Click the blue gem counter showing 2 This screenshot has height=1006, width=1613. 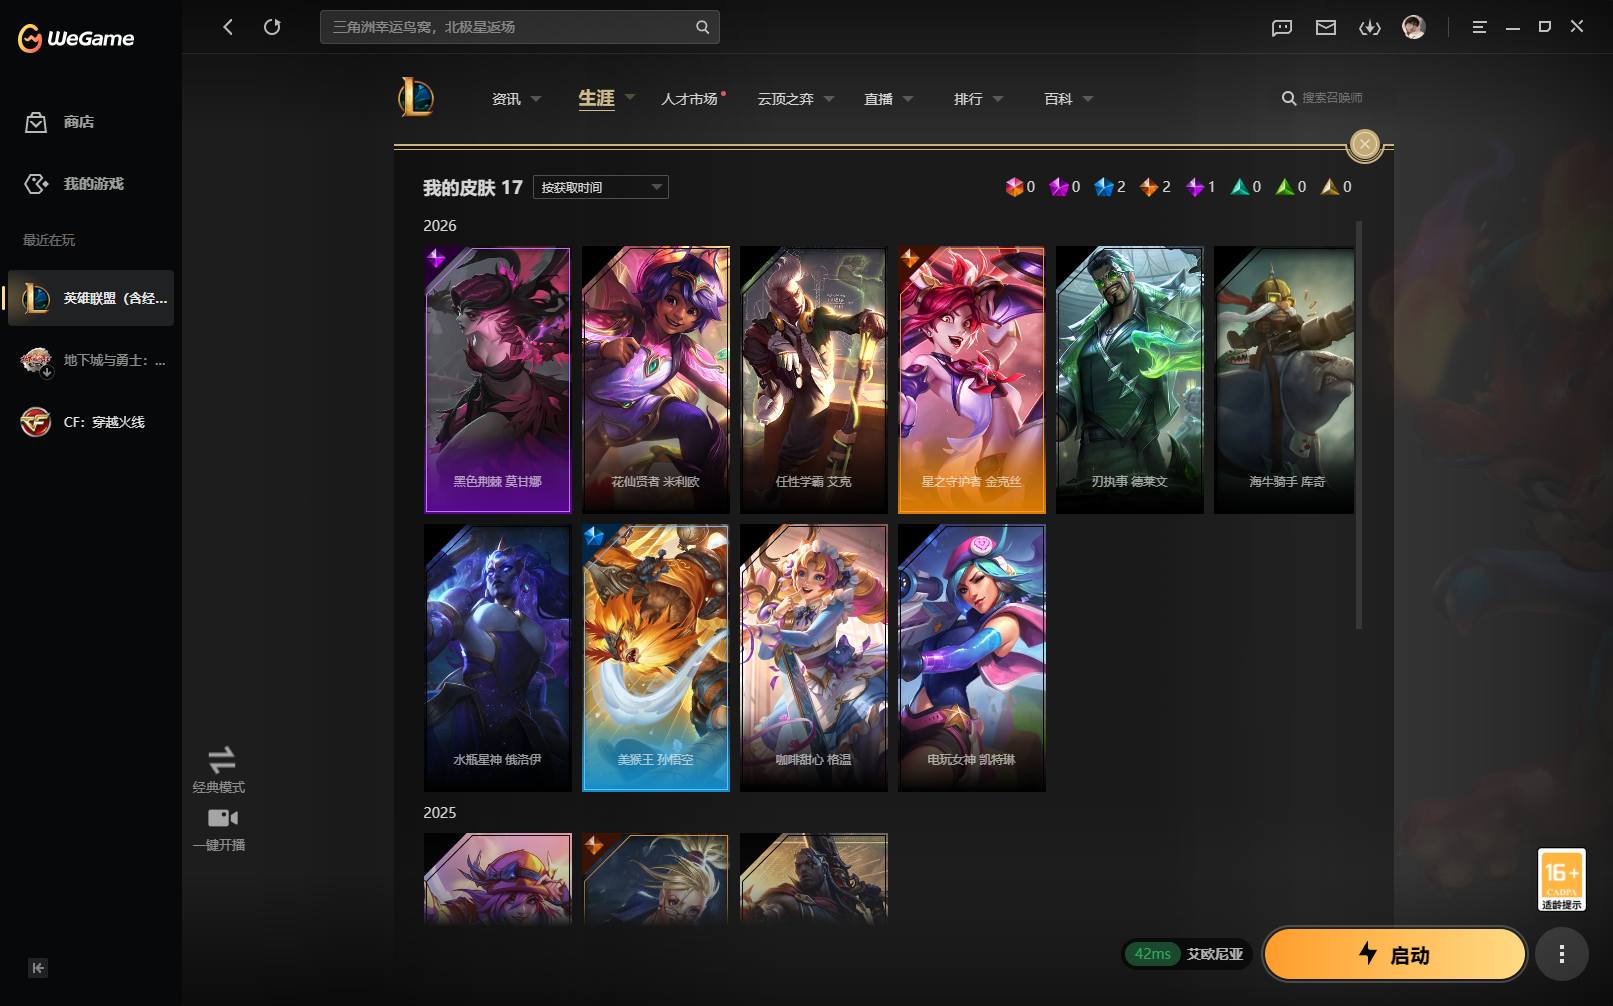[x=1109, y=187]
